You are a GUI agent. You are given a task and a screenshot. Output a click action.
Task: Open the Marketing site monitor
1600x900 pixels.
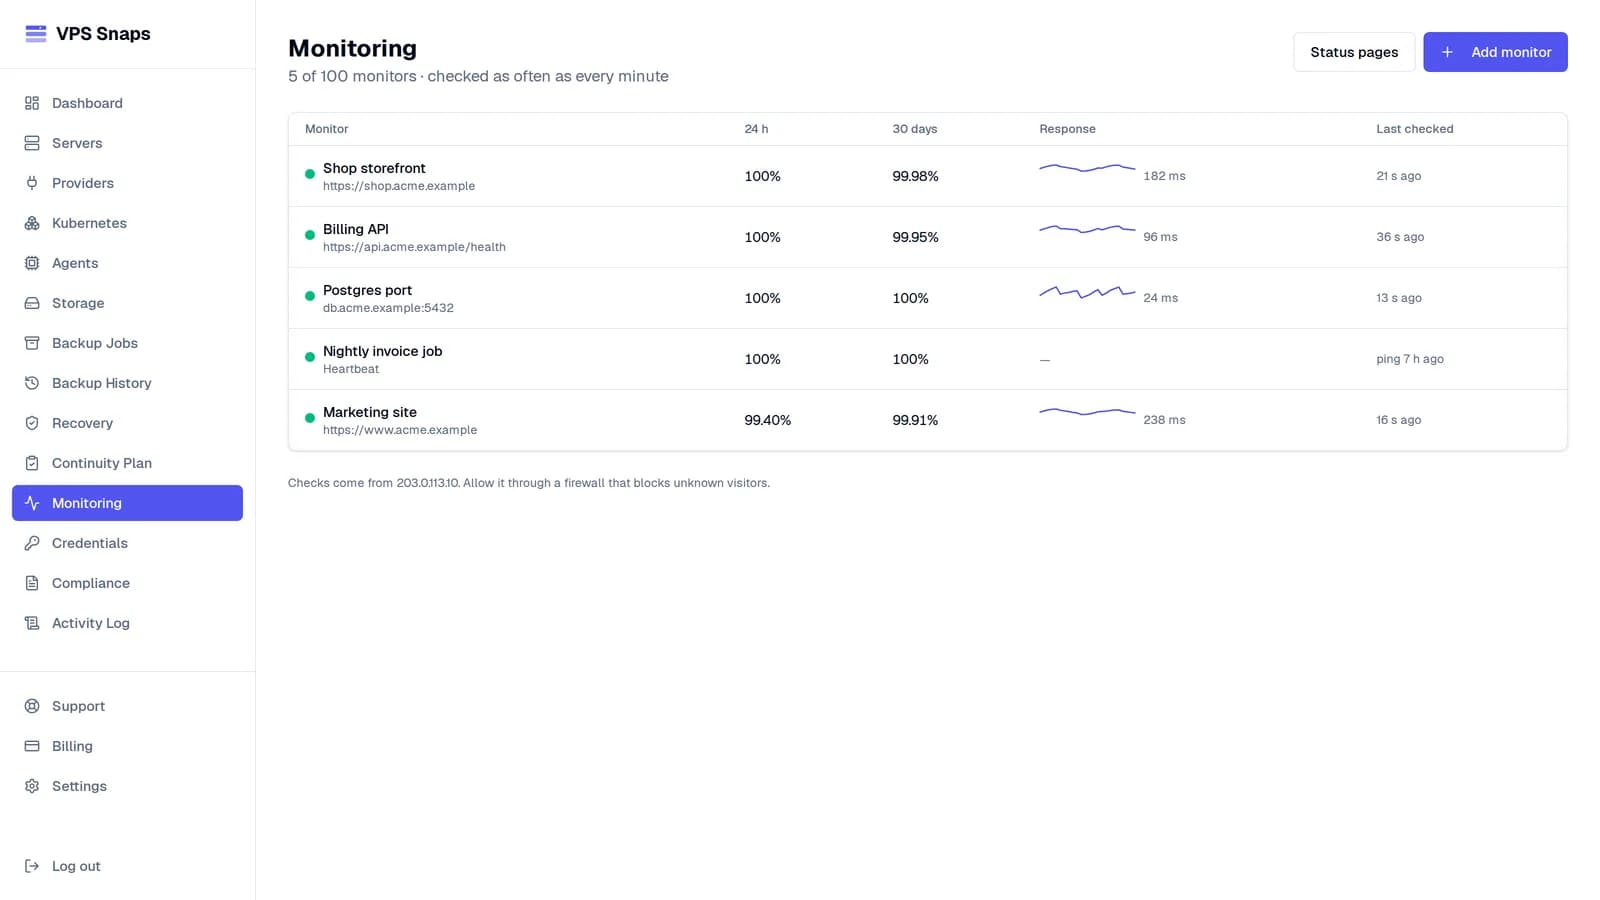[370, 412]
